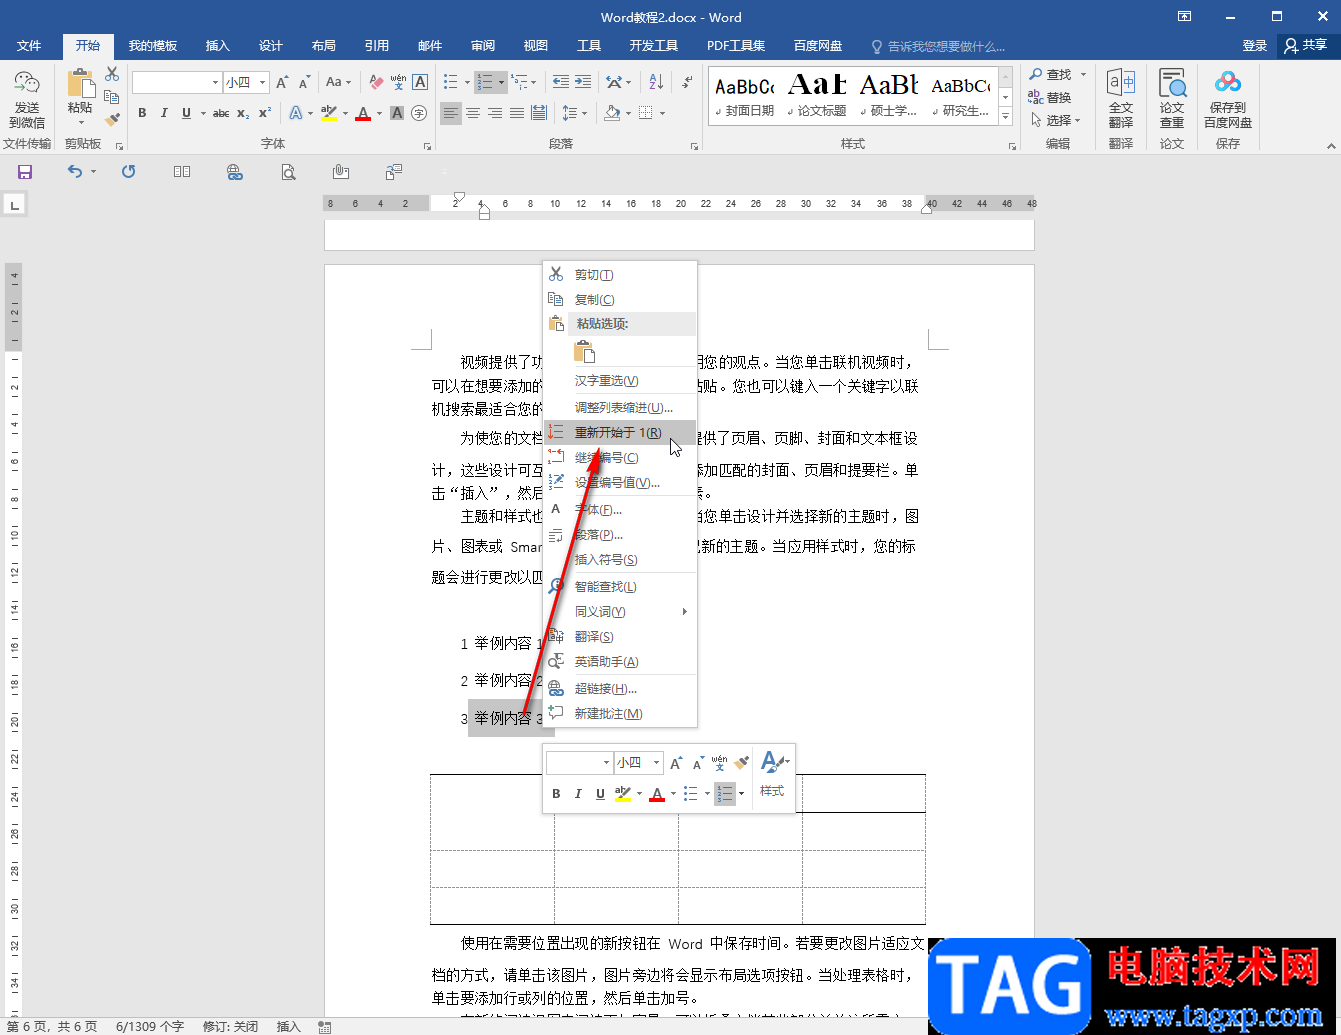Click the ribbon Grow Font icon
The width and height of the screenshot is (1341, 1035).
point(282,82)
